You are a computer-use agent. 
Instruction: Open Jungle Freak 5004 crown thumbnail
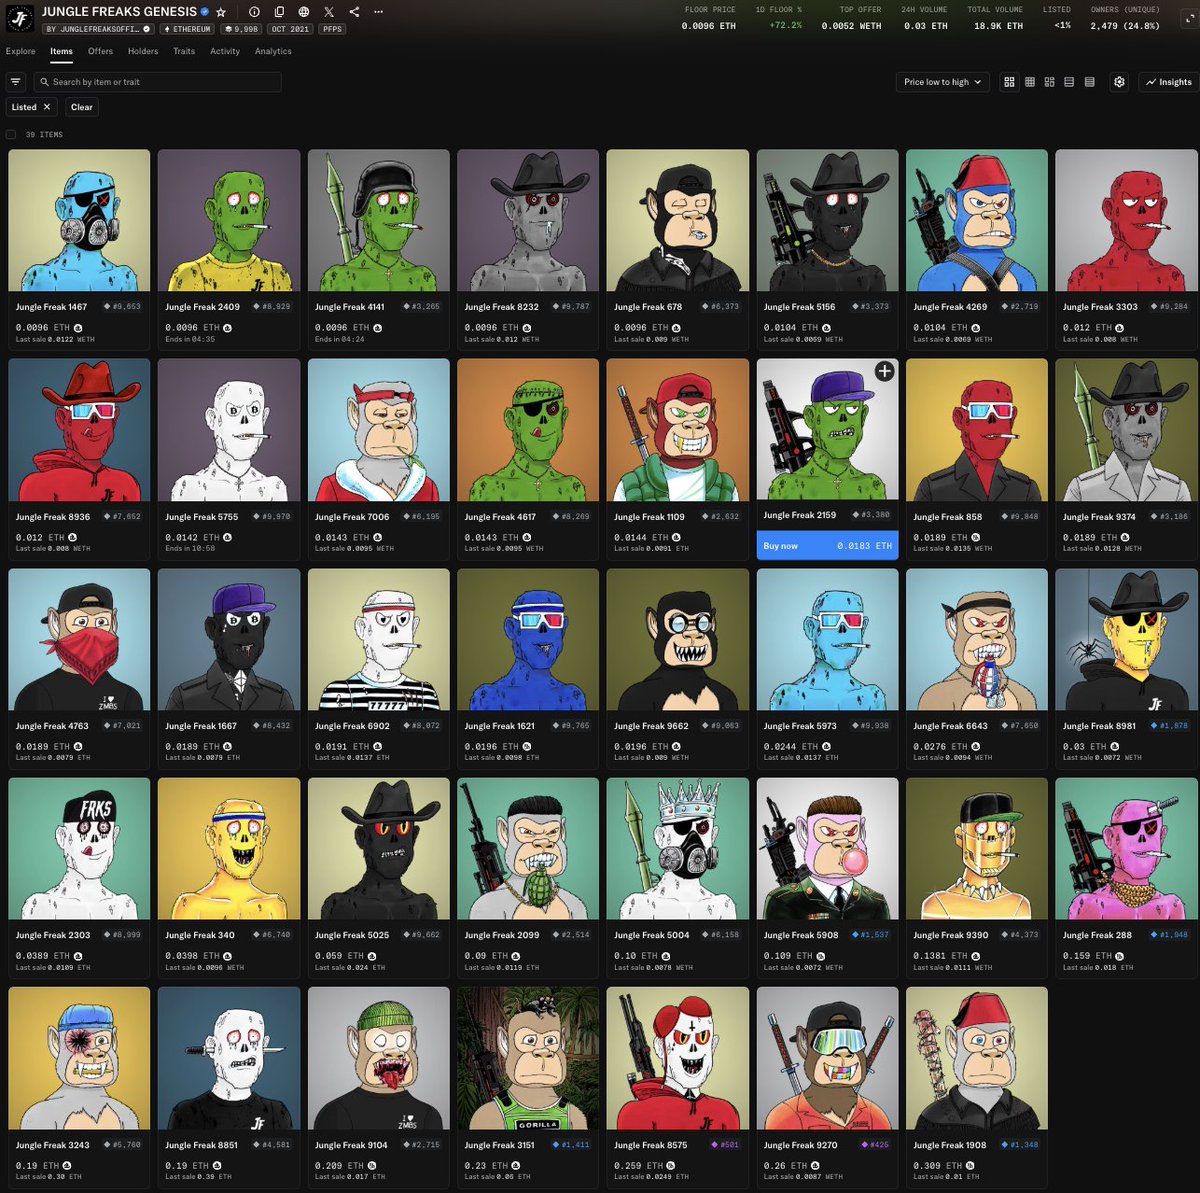pos(678,848)
